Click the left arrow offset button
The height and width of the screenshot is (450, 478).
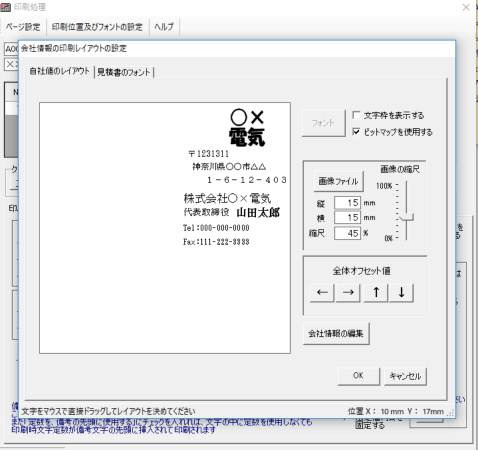322,293
